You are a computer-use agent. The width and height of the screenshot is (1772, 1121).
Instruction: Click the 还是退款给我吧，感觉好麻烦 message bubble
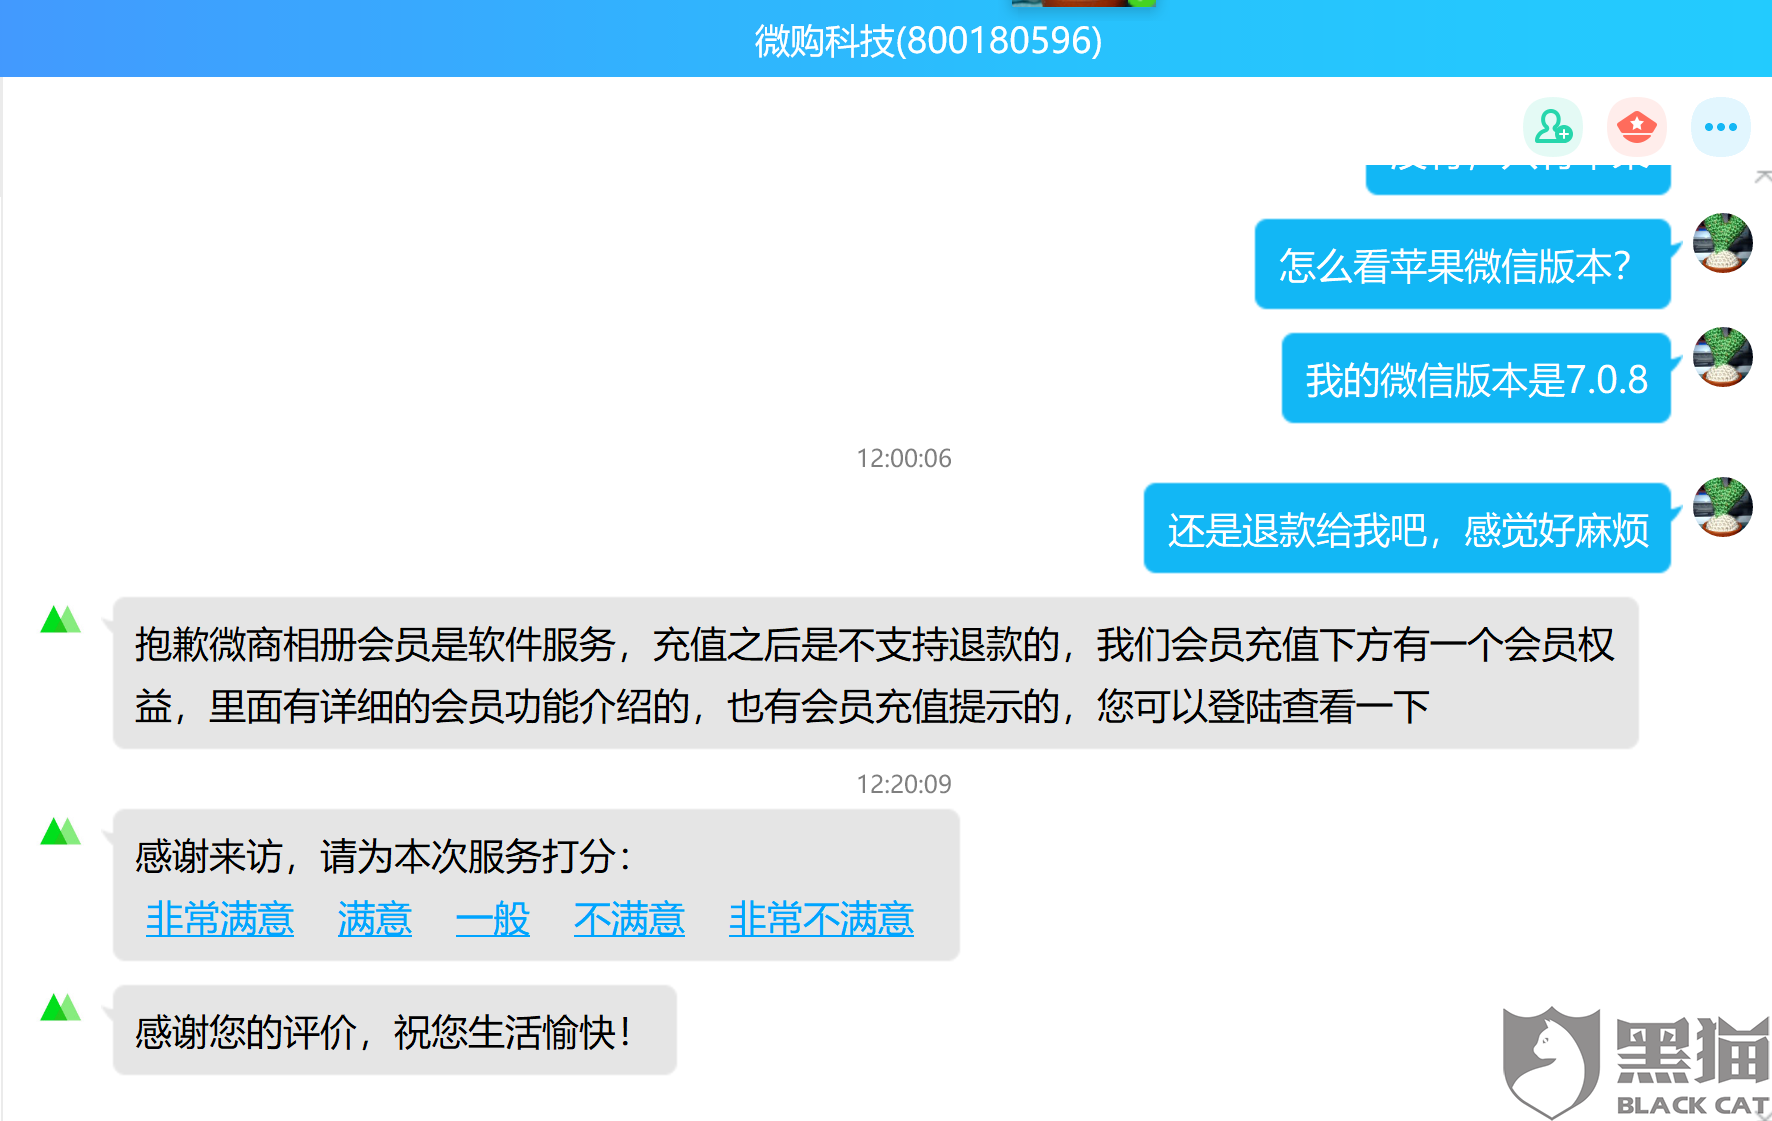point(1407,528)
